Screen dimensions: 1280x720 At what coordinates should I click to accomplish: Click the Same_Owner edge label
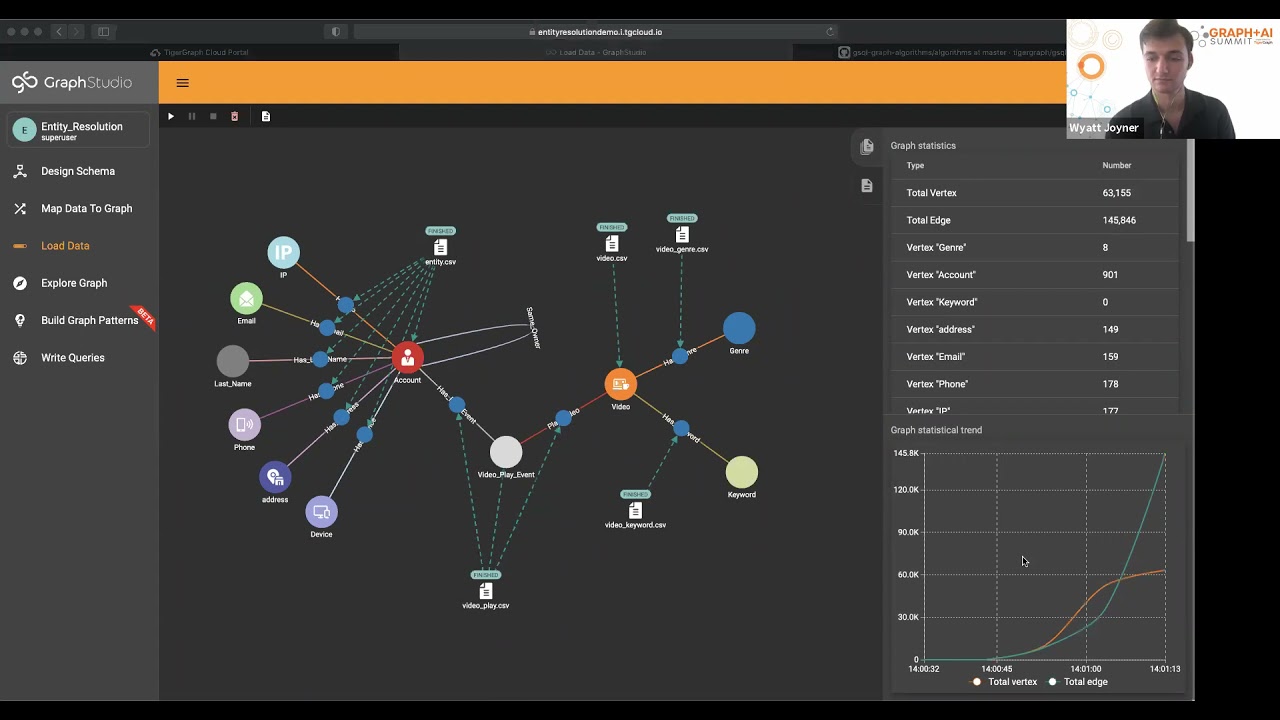533,328
